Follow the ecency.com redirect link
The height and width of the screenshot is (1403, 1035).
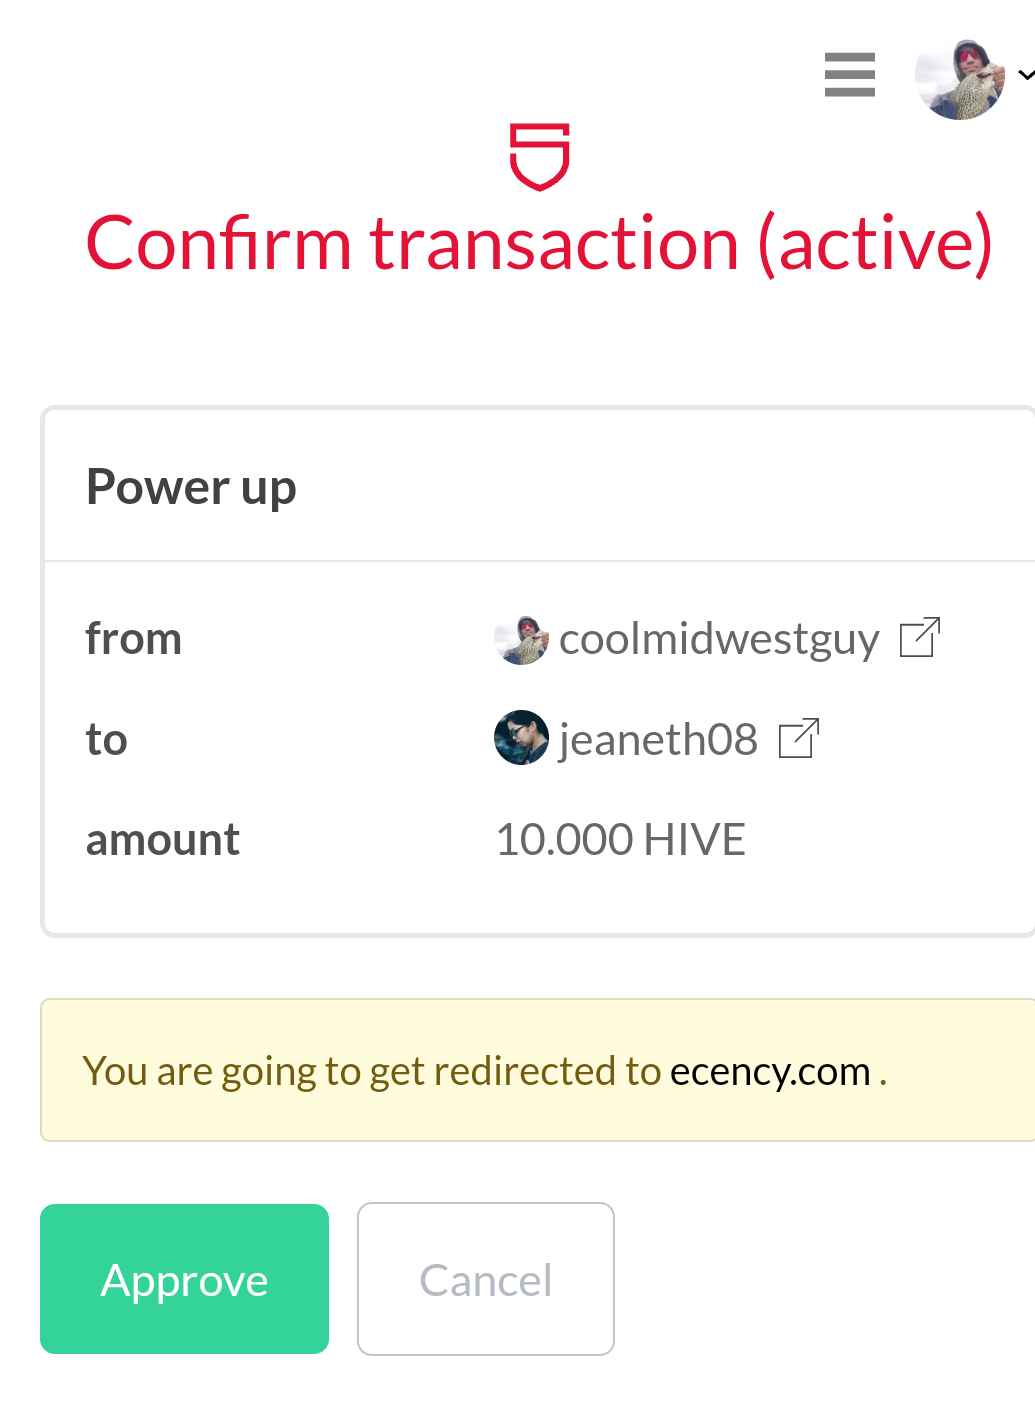click(x=770, y=1071)
